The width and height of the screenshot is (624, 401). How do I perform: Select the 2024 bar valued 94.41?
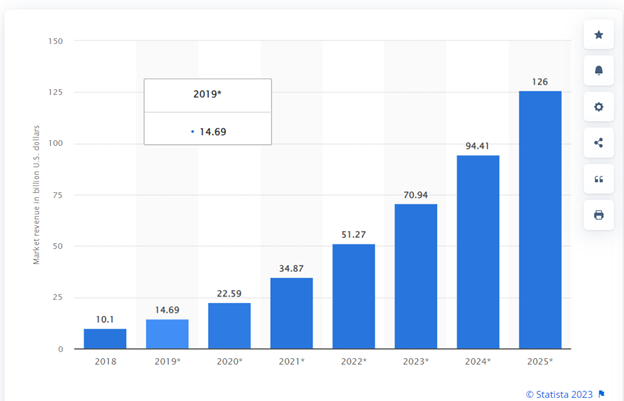pos(478,252)
